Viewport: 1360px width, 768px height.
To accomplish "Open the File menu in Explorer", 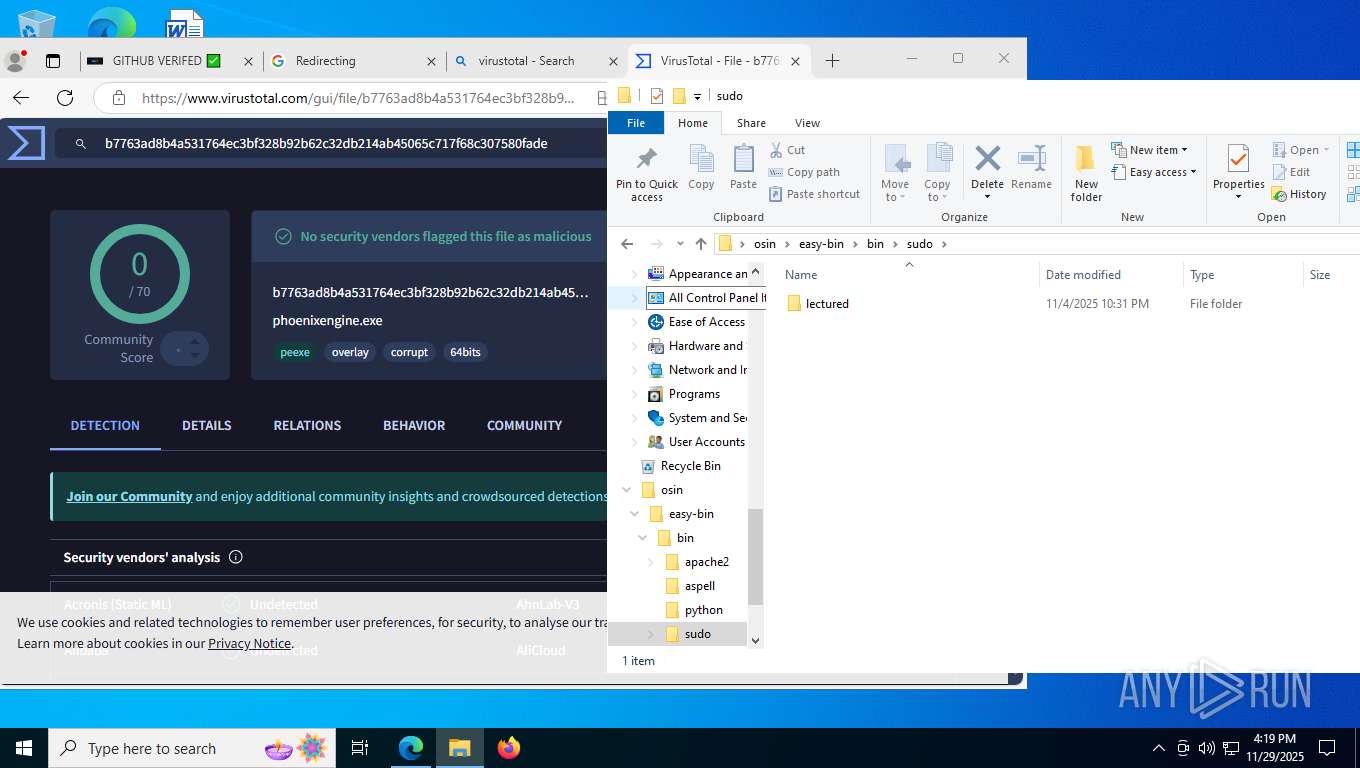I will tap(636, 123).
